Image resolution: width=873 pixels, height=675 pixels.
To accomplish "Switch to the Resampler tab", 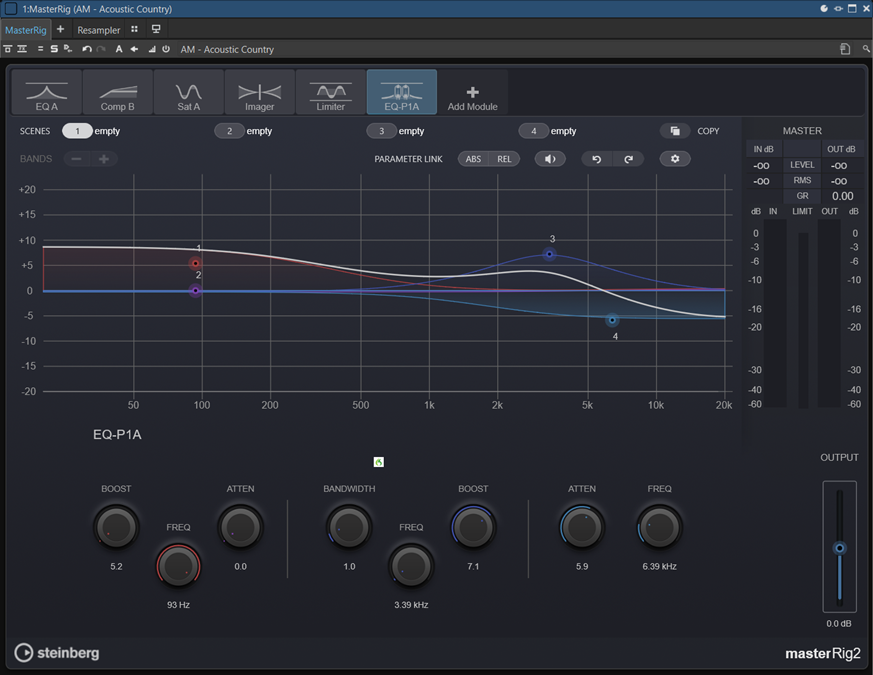I will pyautogui.click(x=99, y=30).
